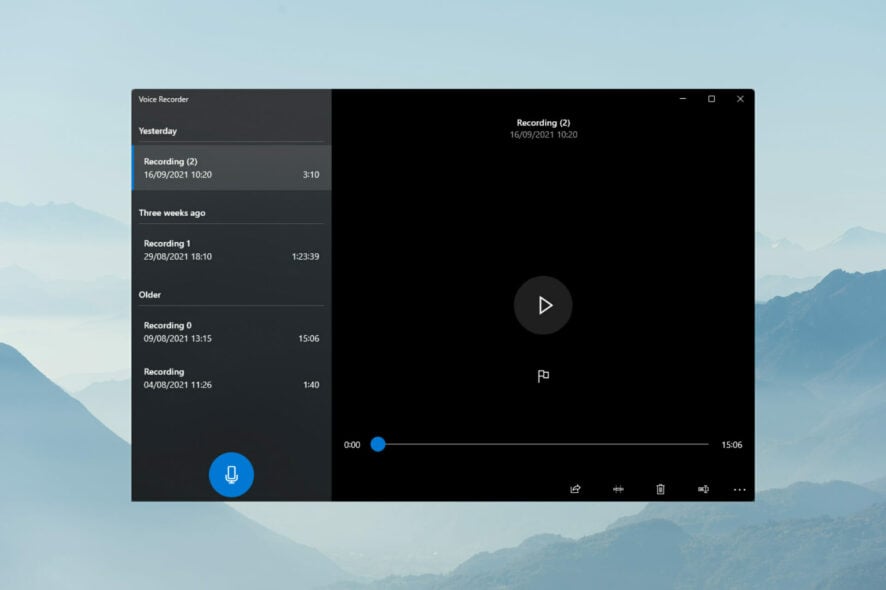886x590 pixels.
Task: Select the Recording 1 entry
Action: [x=231, y=250]
